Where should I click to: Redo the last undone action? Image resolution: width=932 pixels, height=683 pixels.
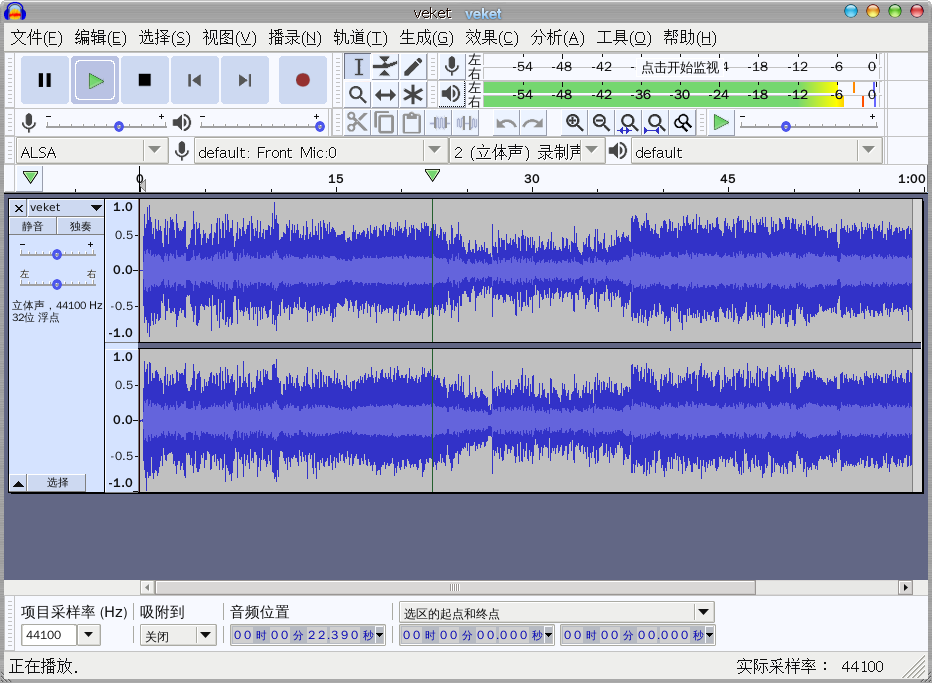click(533, 123)
